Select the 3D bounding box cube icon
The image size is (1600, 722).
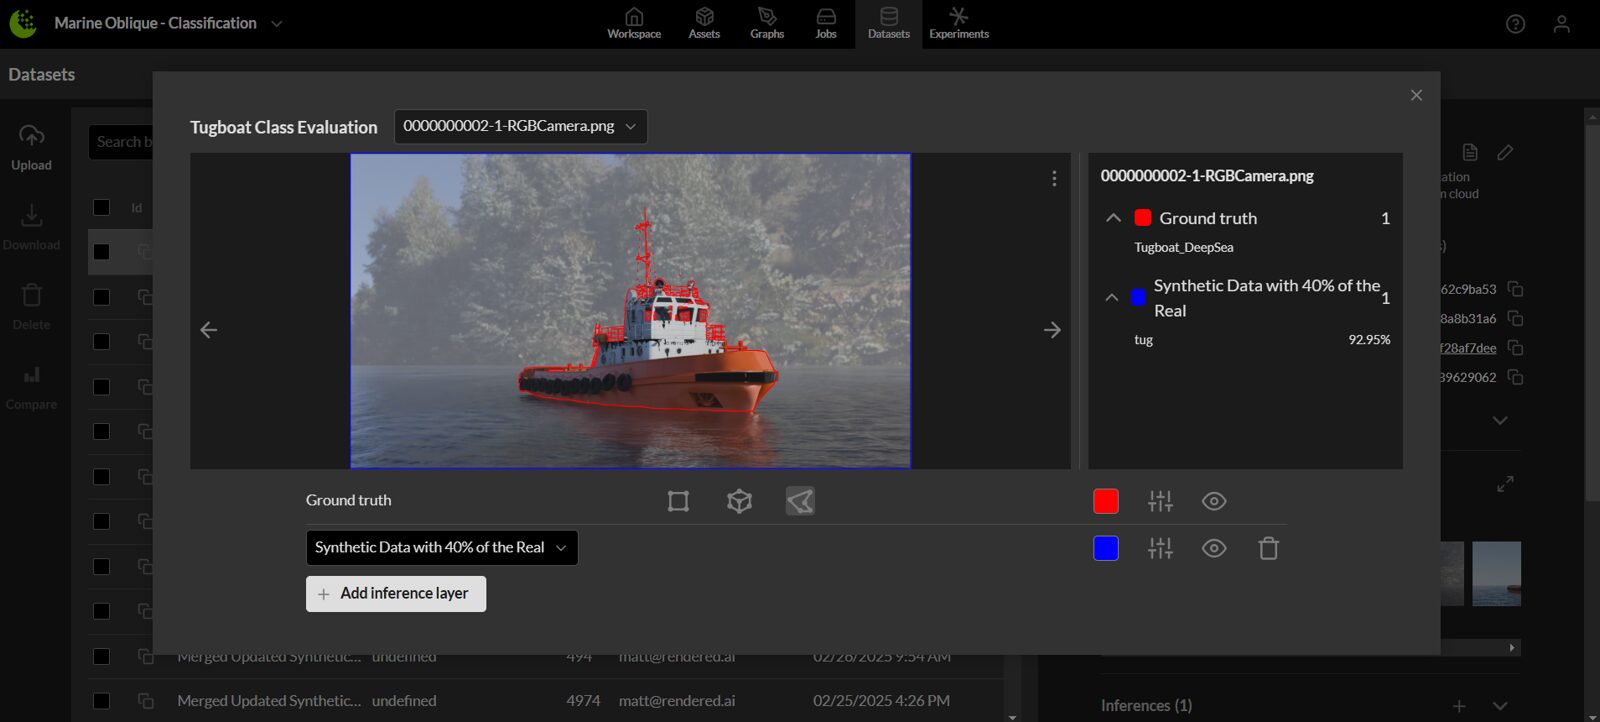[739, 501]
